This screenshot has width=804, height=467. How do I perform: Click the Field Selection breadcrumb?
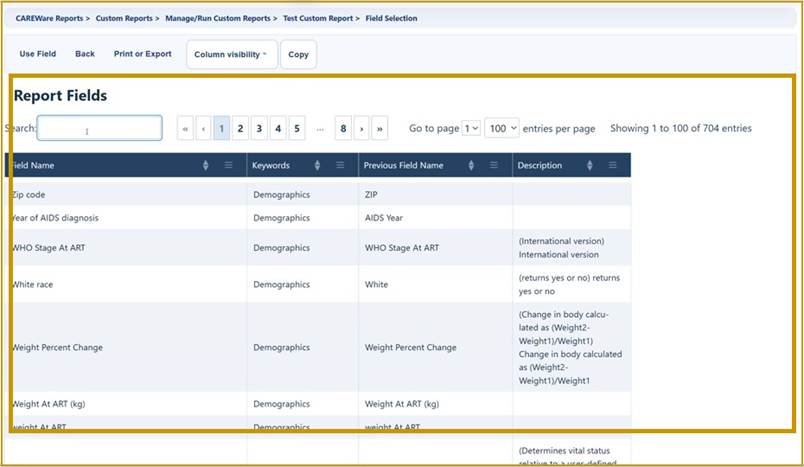click(x=391, y=18)
